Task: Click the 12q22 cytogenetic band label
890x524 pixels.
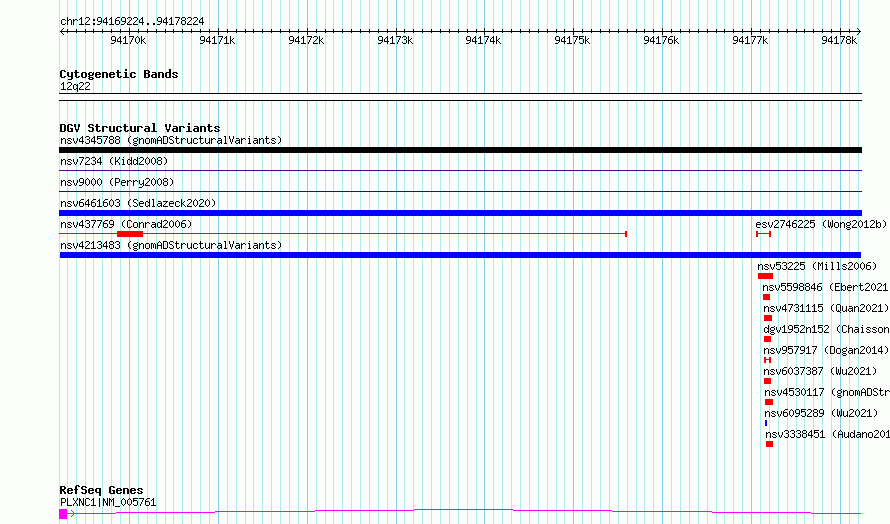Action: [75, 86]
